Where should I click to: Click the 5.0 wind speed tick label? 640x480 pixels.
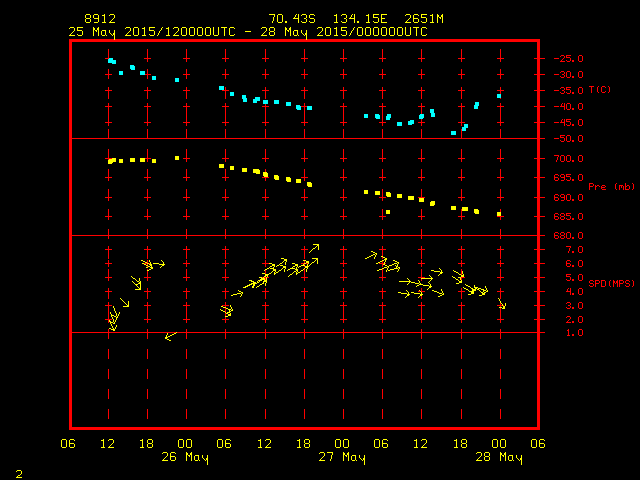(x=574, y=278)
